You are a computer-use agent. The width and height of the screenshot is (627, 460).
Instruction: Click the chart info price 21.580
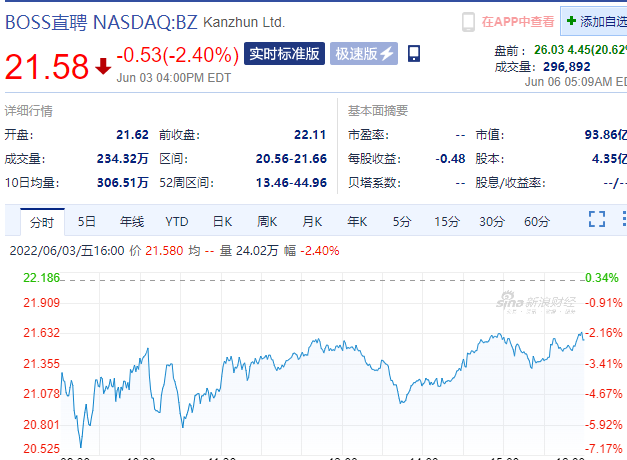pyautogui.click(x=164, y=251)
